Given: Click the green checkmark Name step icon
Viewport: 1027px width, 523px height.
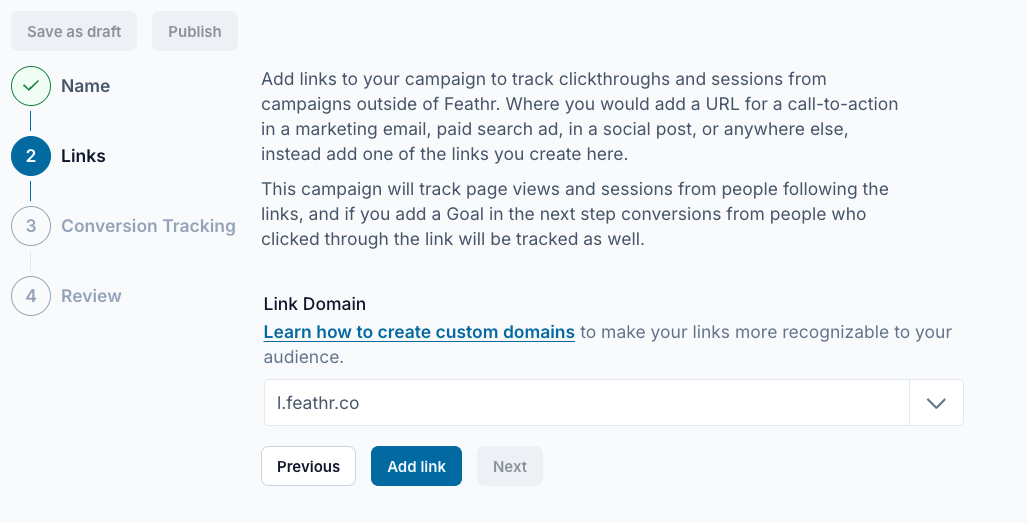Looking at the screenshot, I should (x=31, y=86).
